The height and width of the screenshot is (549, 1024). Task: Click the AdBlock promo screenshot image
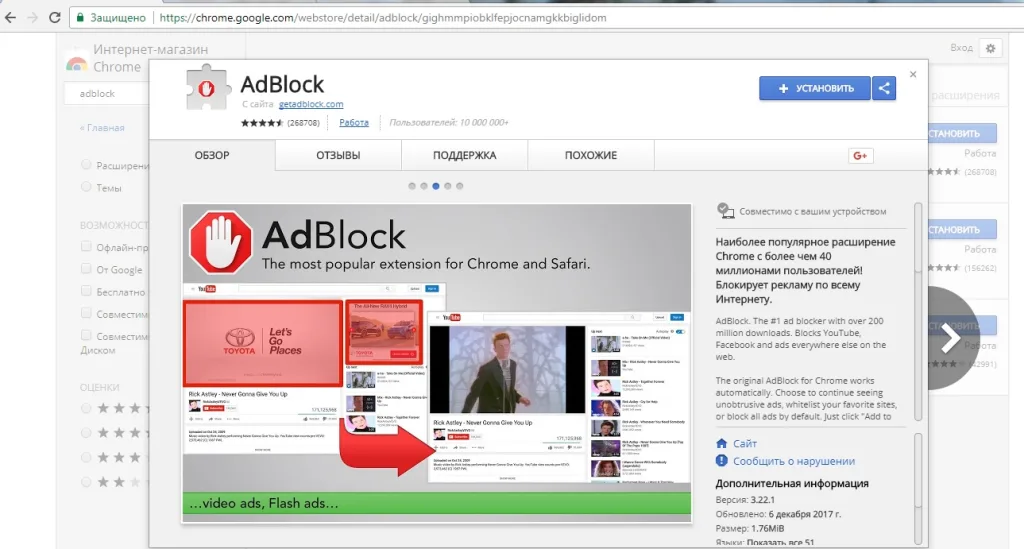coord(437,363)
